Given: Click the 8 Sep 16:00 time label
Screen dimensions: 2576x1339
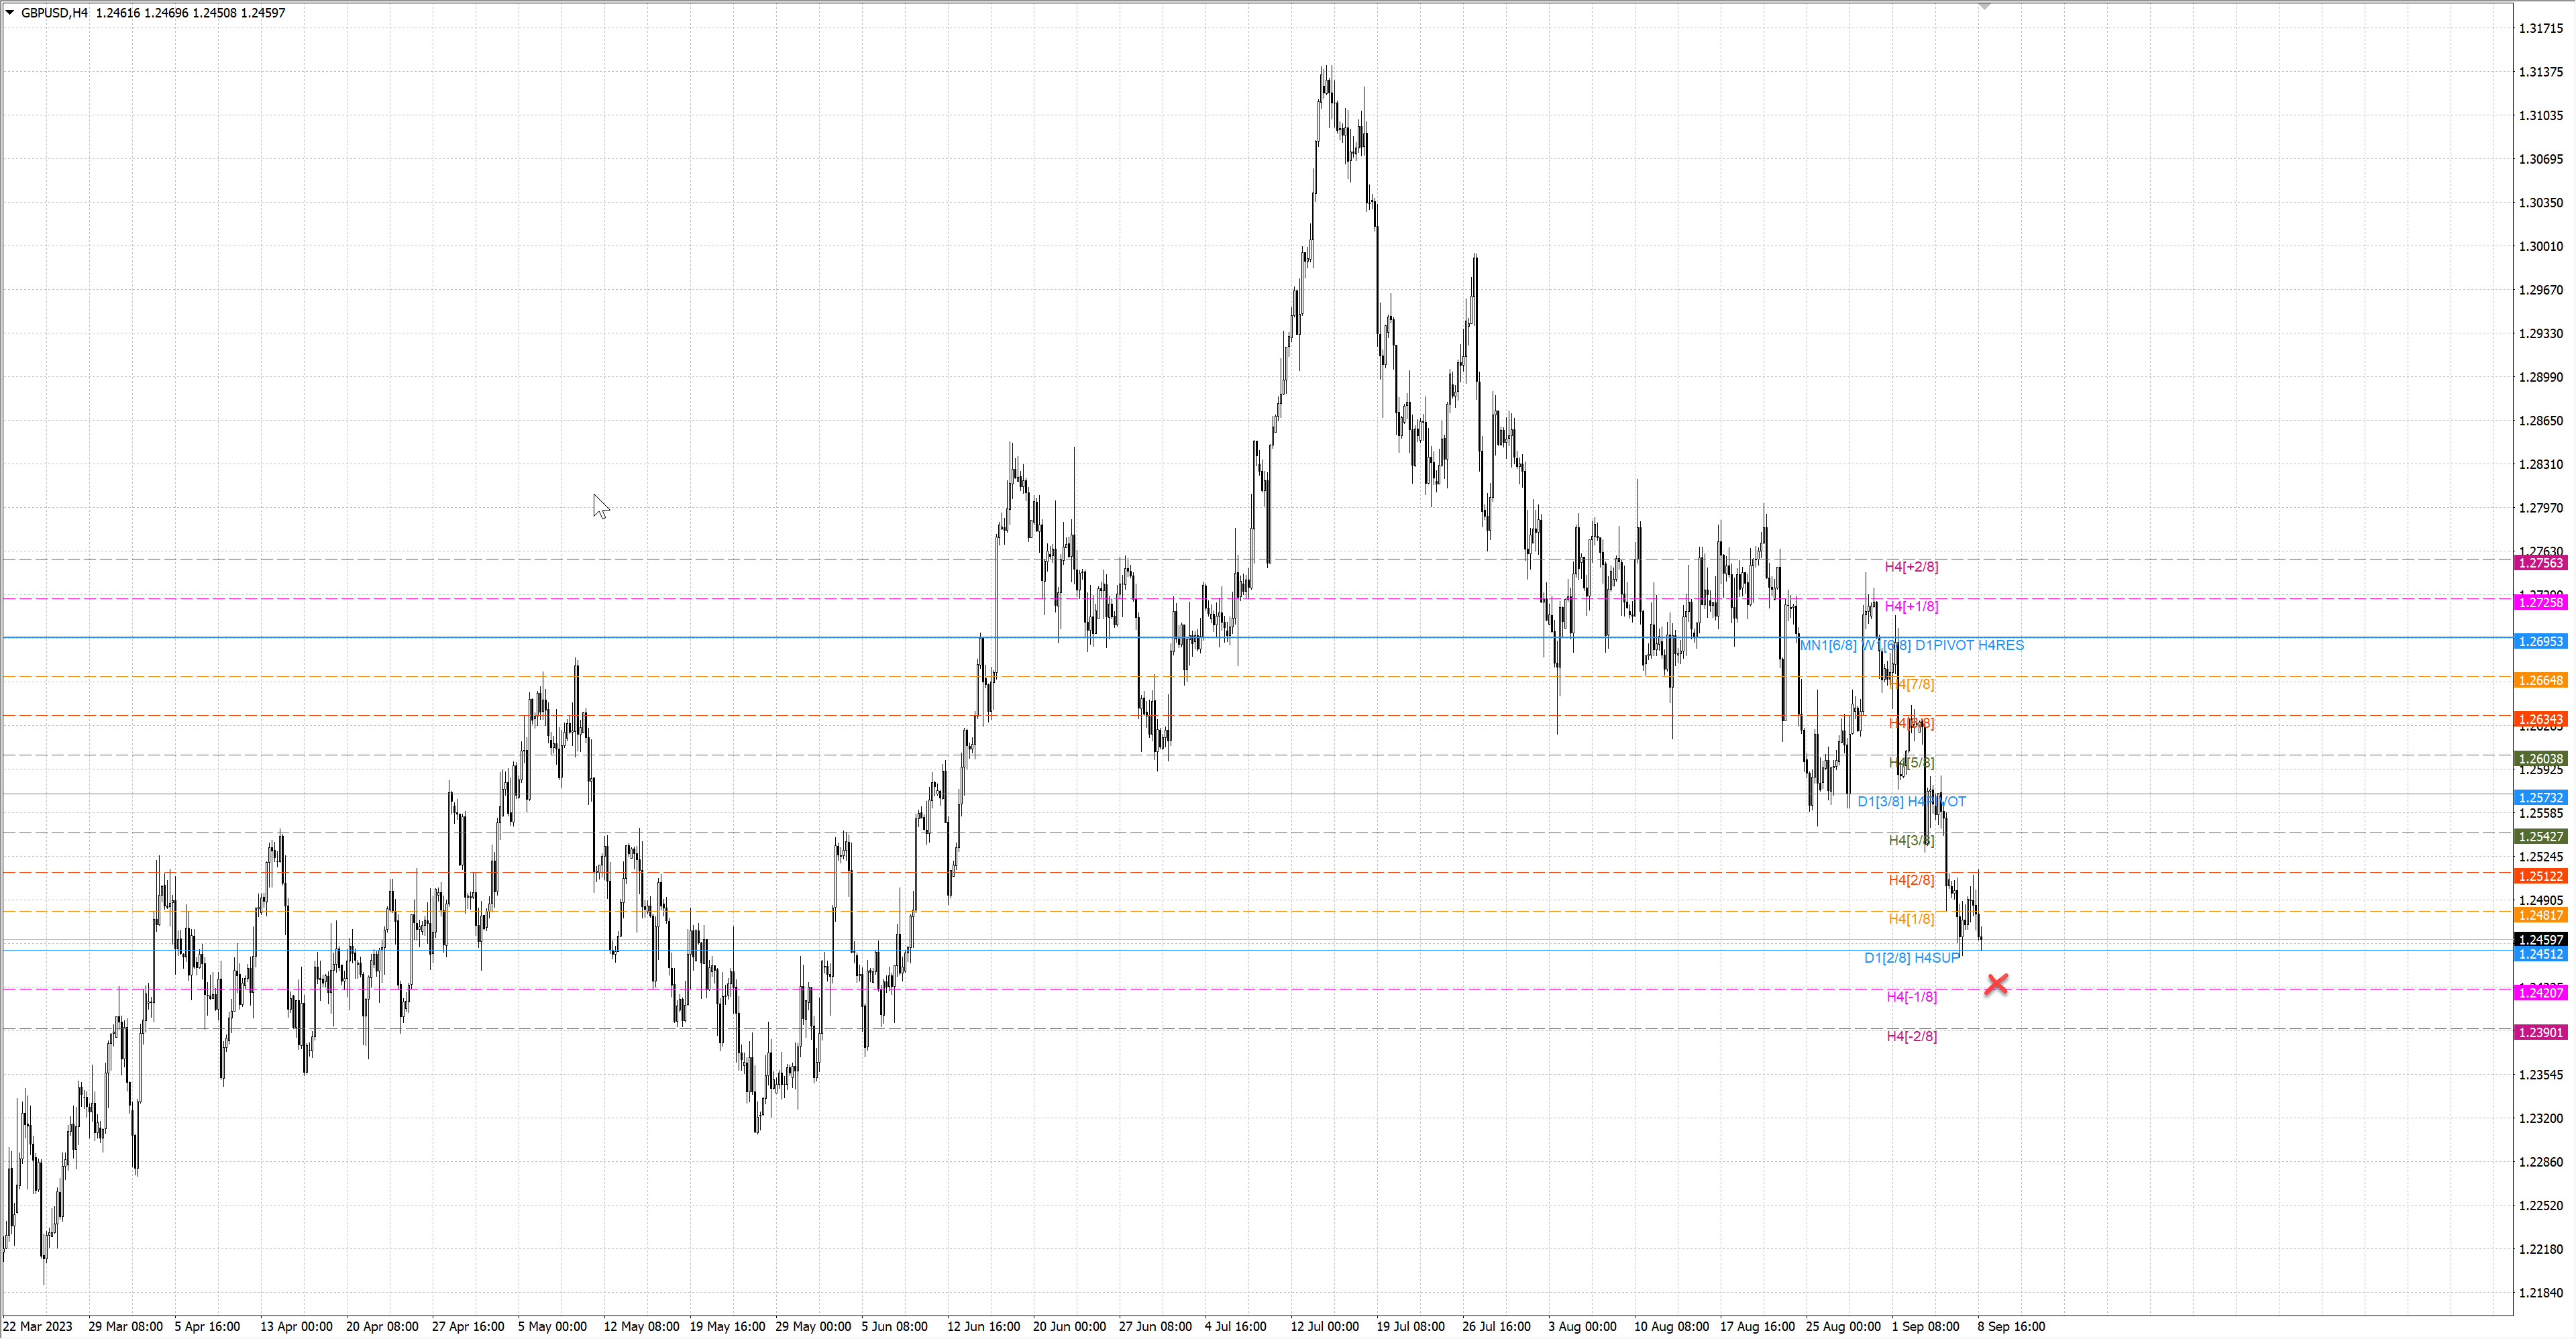Looking at the screenshot, I should click(2010, 1326).
